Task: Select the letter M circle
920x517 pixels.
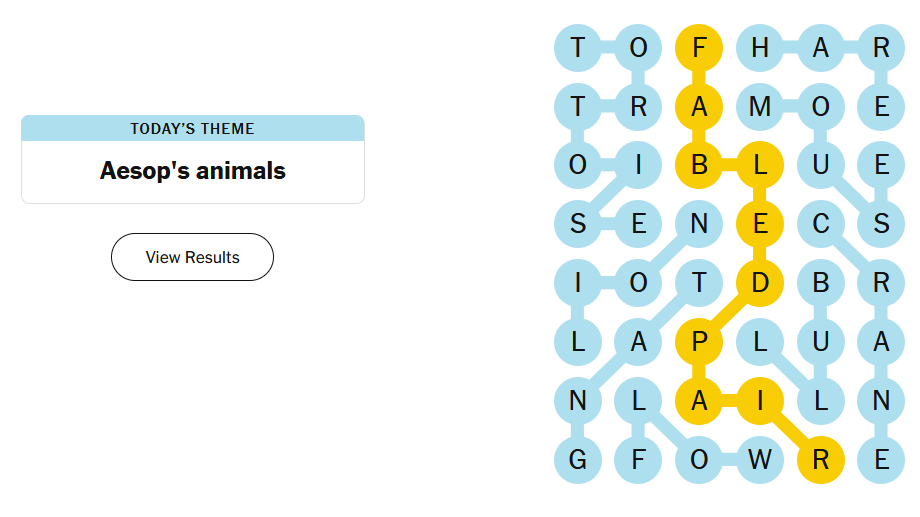Action: (760, 106)
